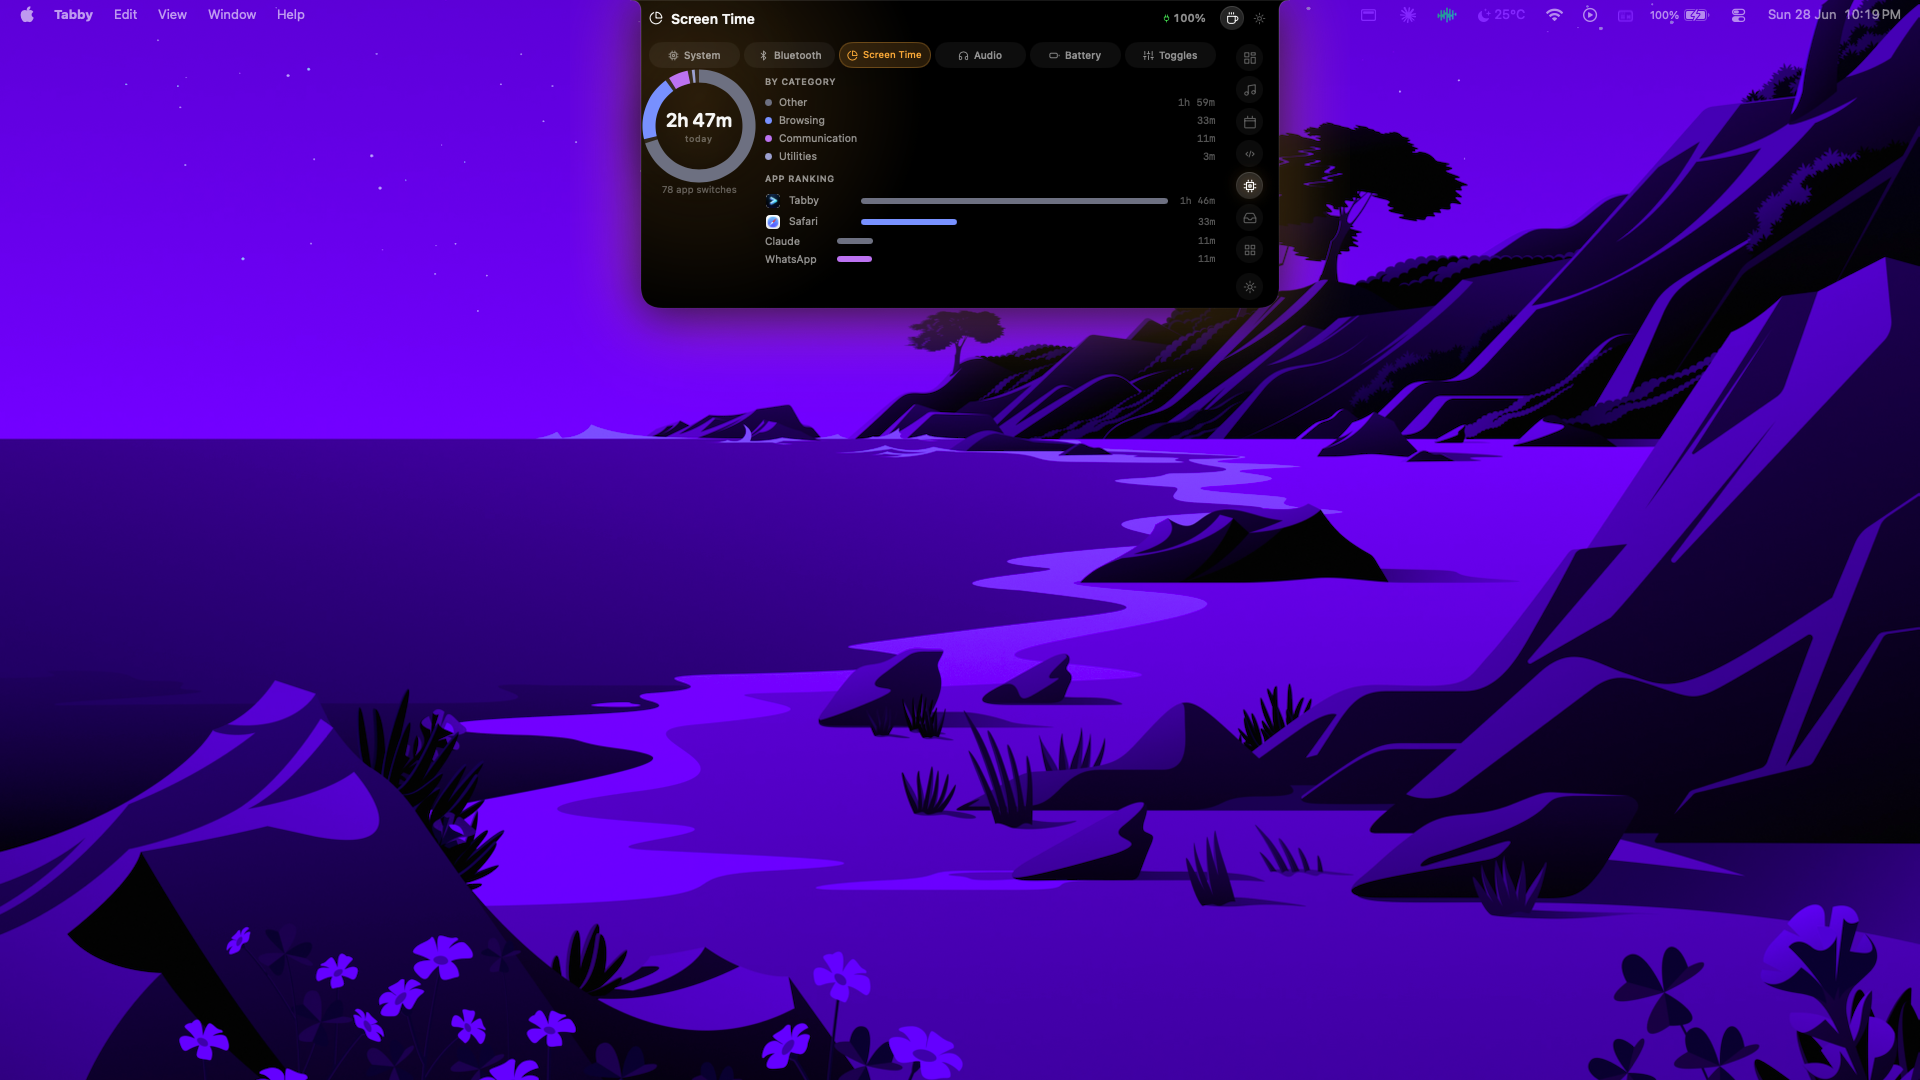Viewport: 1920px width, 1080px height.
Task: Click the Claude usage bar
Action: click(x=855, y=241)
